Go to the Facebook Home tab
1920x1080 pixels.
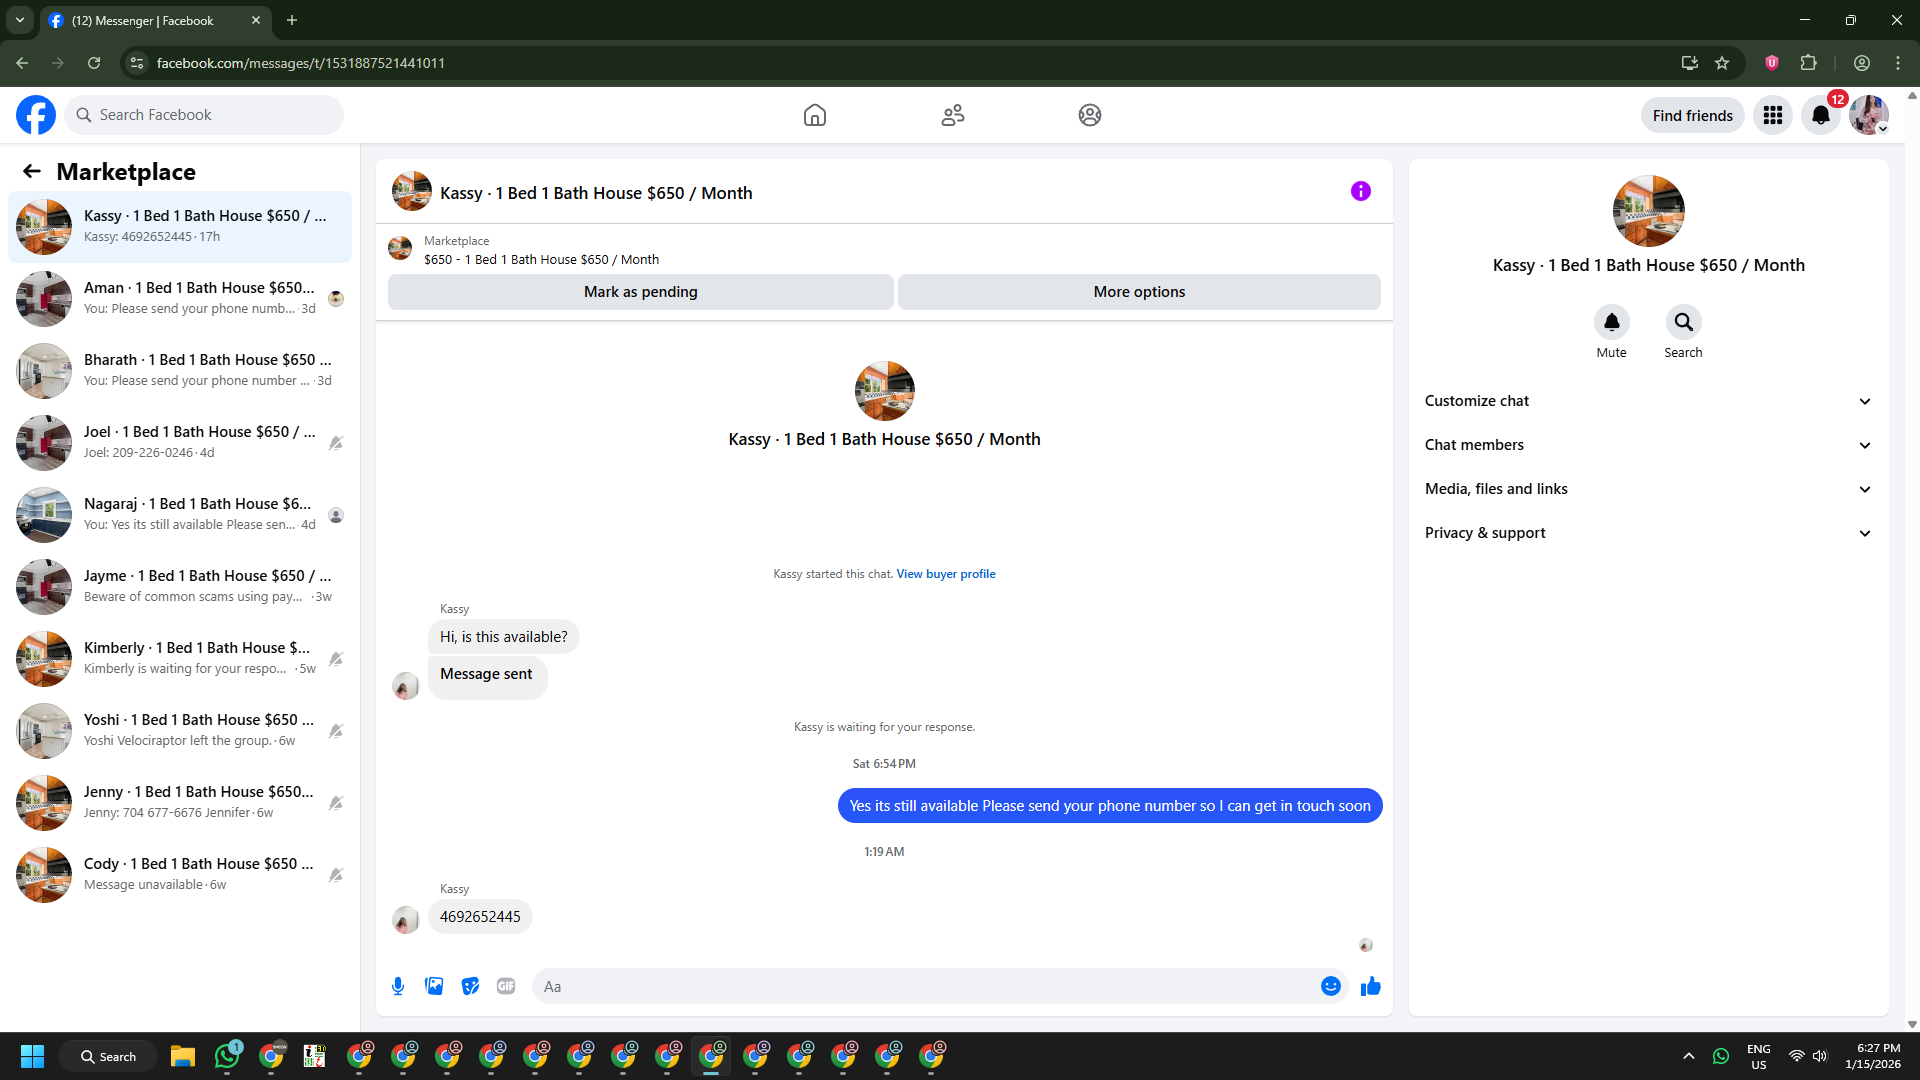click(x=814, y=115)
